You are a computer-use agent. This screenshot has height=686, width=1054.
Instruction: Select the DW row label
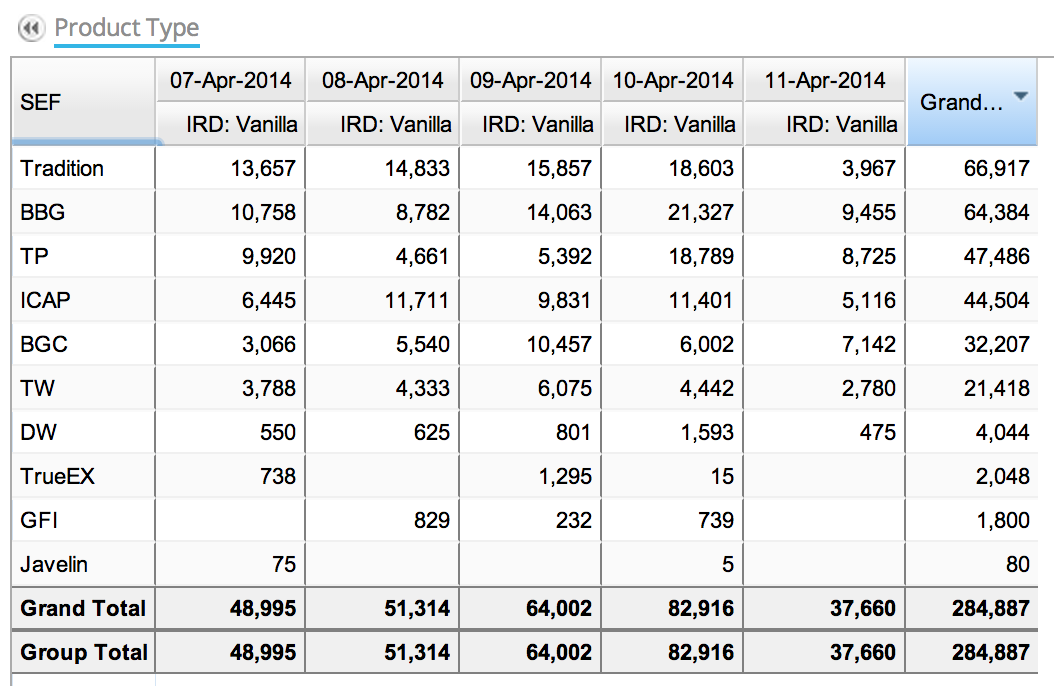click(x=38, y=432)
